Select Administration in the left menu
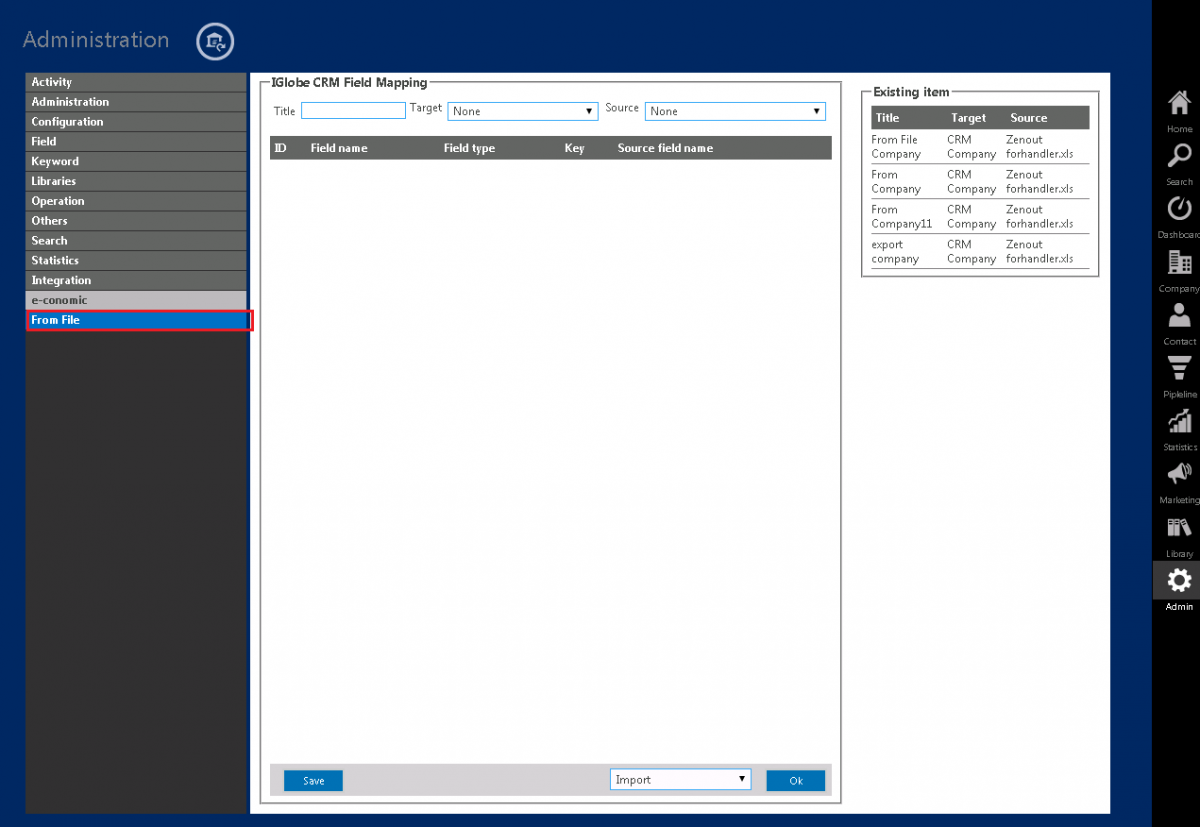Image resolution: width=1200 pixels, height=827 pixels. pos(136,102)
